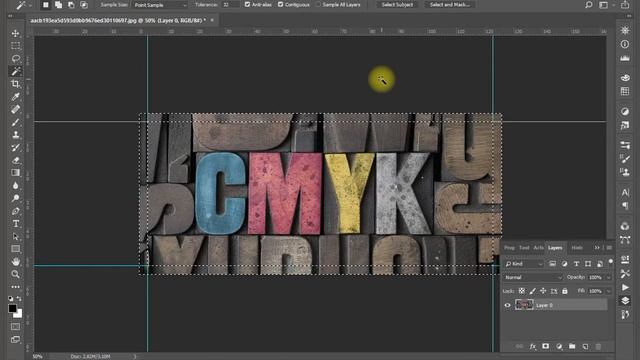Change screen mode icon in toolbar
The height and width of the screenshot is (360, 640).
tap(16, 340)
